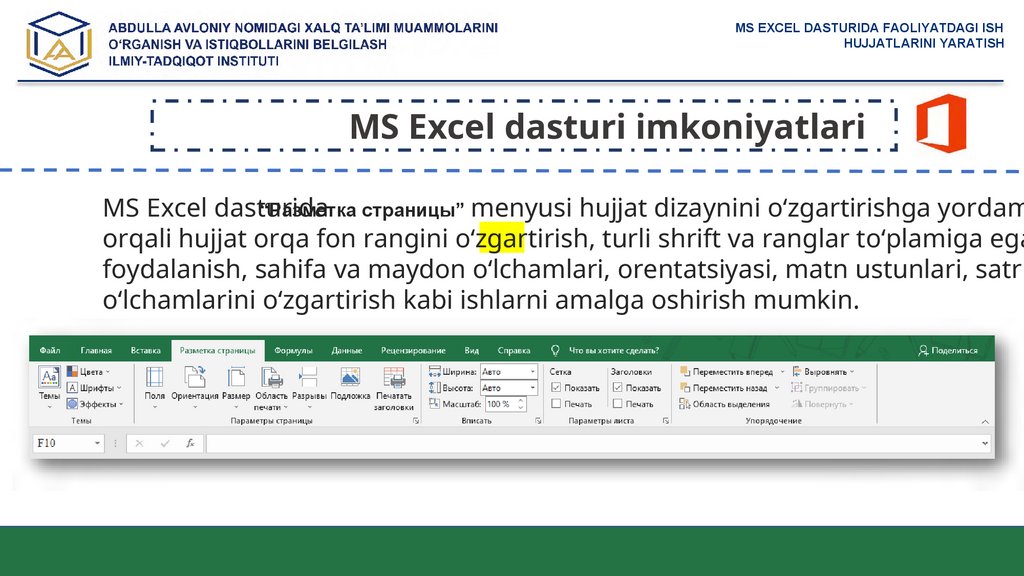This screenshot has height=576, width=1024.
Task: Click the Поля margins icon
Action: [155, 377]
